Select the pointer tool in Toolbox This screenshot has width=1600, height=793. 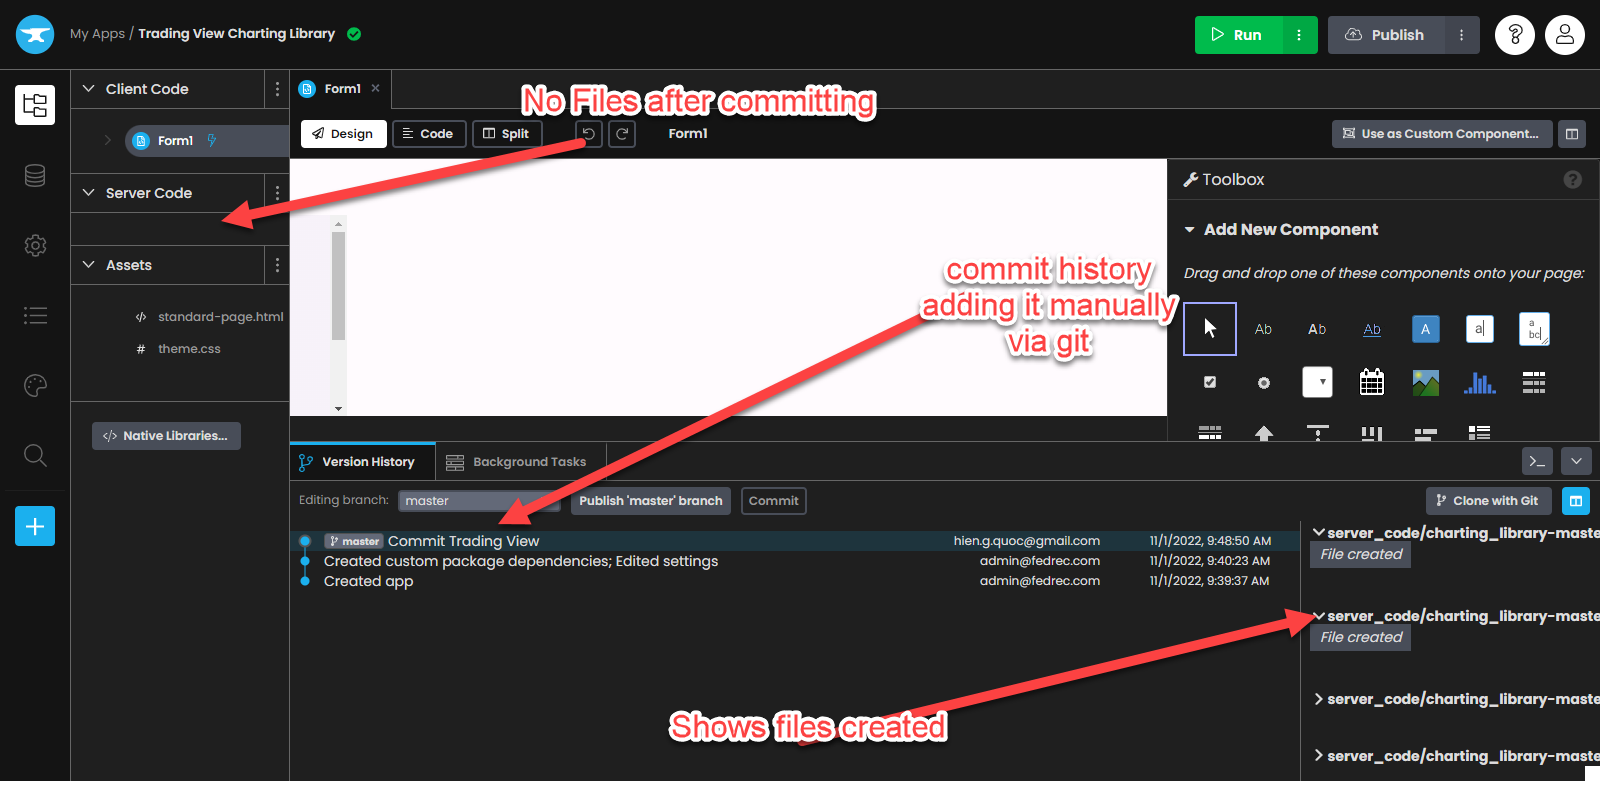1210,329
